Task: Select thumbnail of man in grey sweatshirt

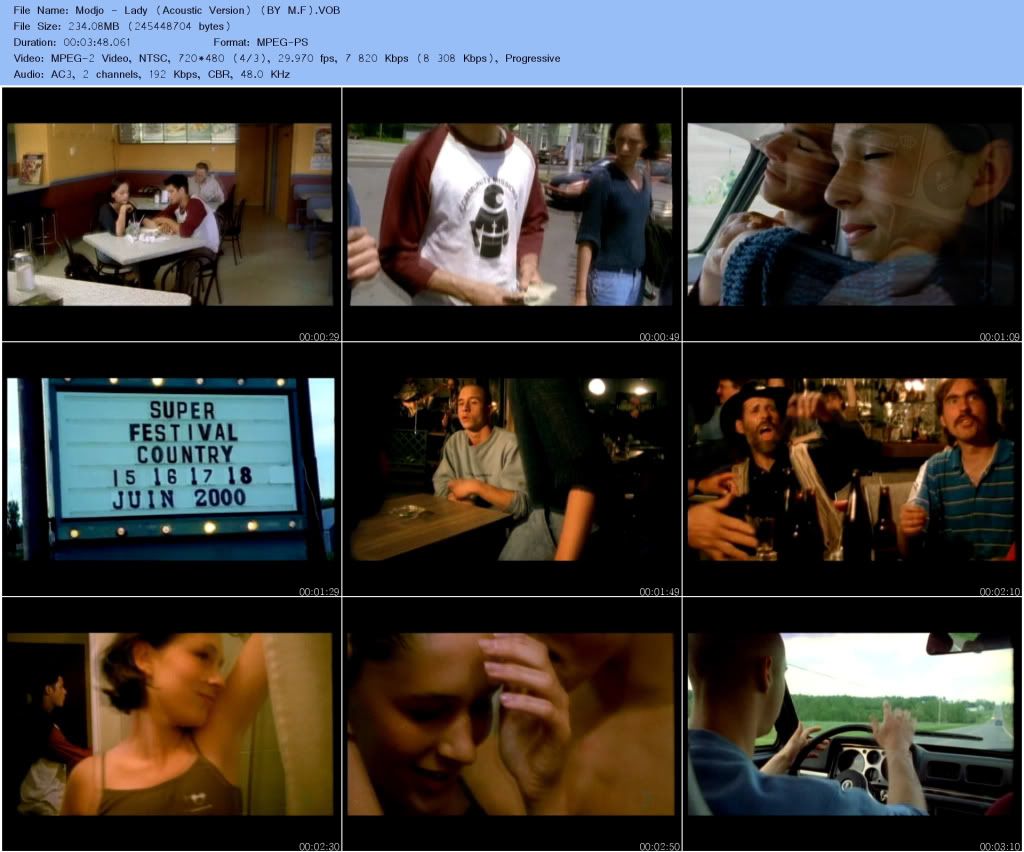Action: (x=511, y=469)
